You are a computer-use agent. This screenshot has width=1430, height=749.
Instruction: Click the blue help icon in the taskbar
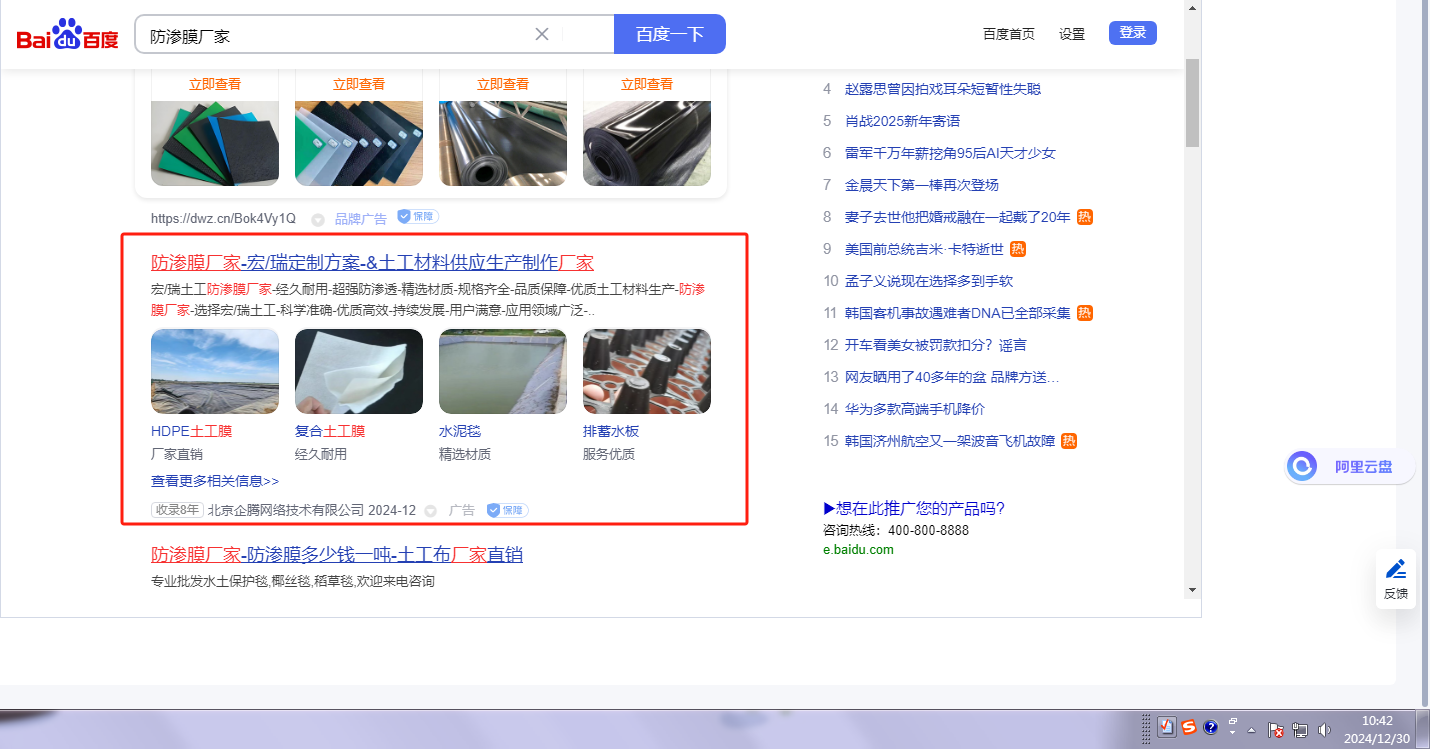(x=1210, y=728)
